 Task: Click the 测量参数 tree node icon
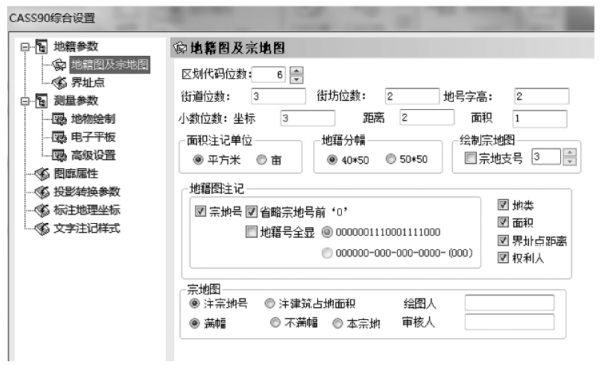(x=41, y=101)
